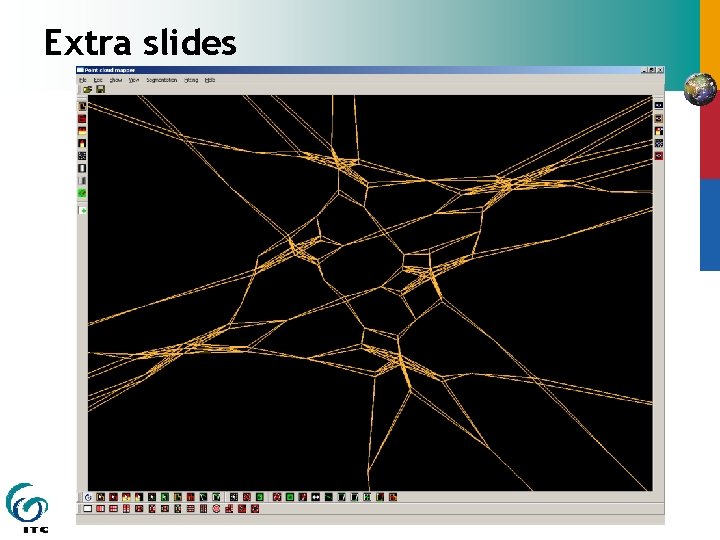
Task: Click the dark blue icon heading the right toolbar
Action: pyautogui.click(x=659, y=106)
